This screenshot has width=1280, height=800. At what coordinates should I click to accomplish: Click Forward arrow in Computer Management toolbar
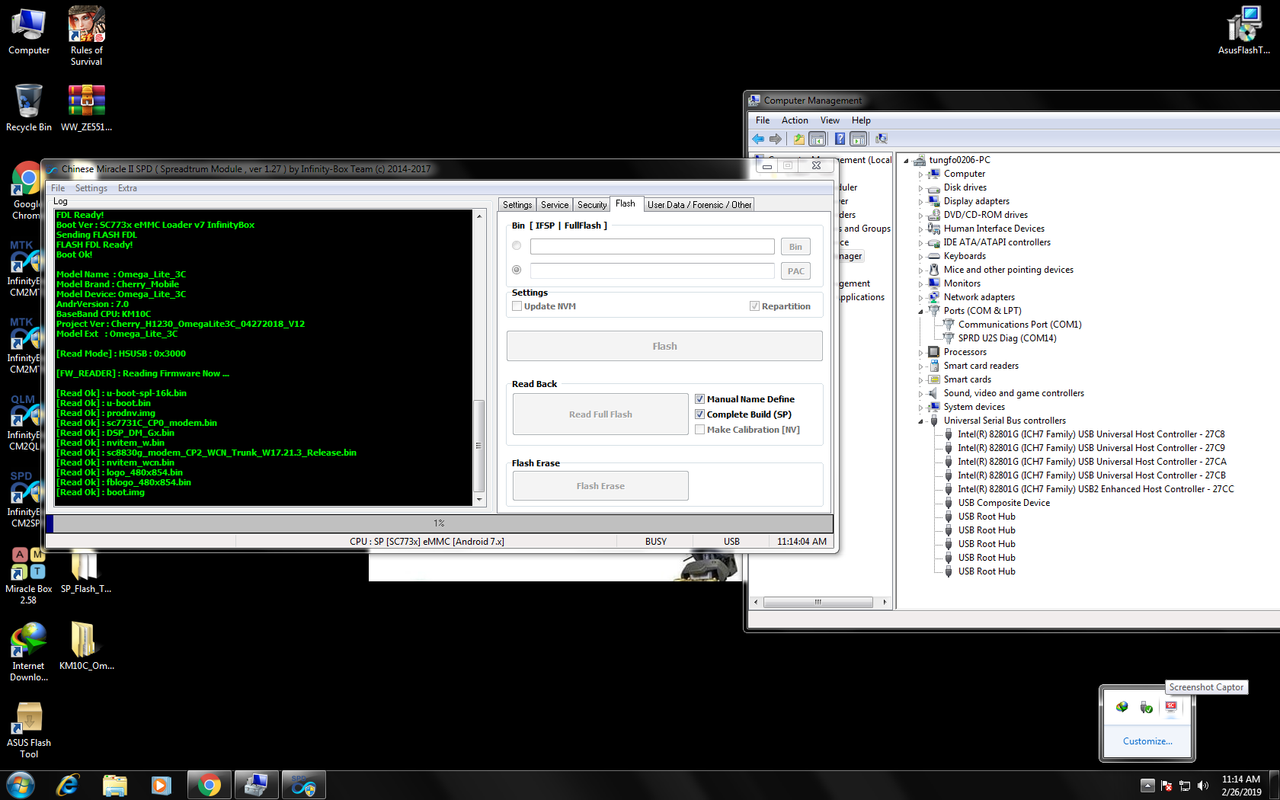click(775, 139)
